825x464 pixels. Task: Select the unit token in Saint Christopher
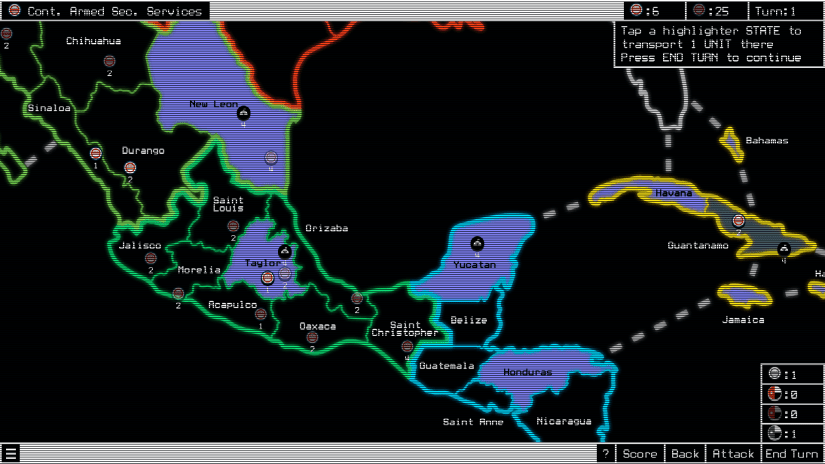(407, 346)
